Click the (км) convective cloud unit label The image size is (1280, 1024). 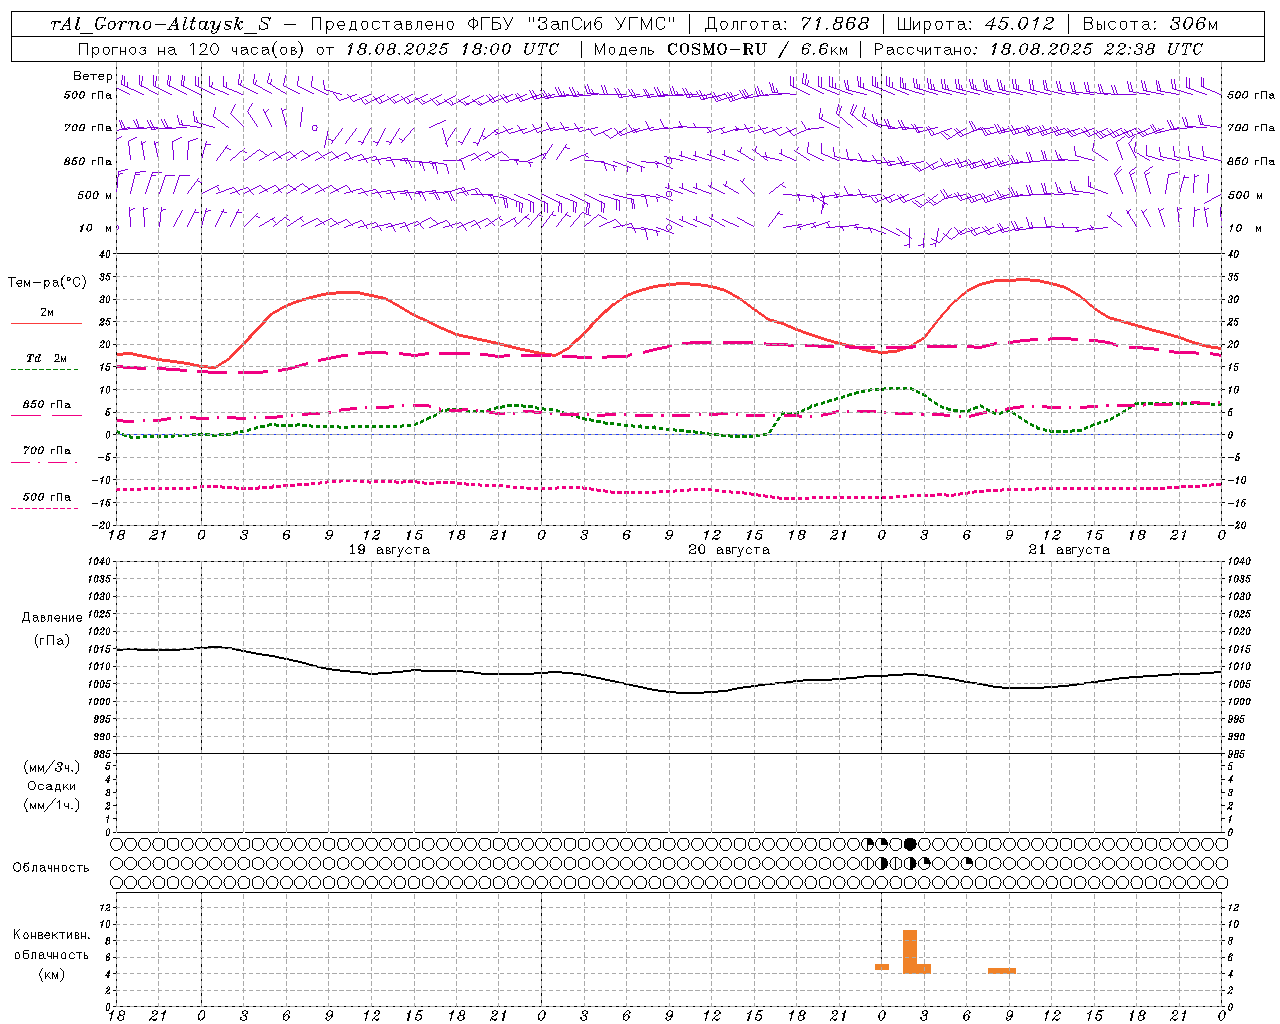click(x=52, y=974)
